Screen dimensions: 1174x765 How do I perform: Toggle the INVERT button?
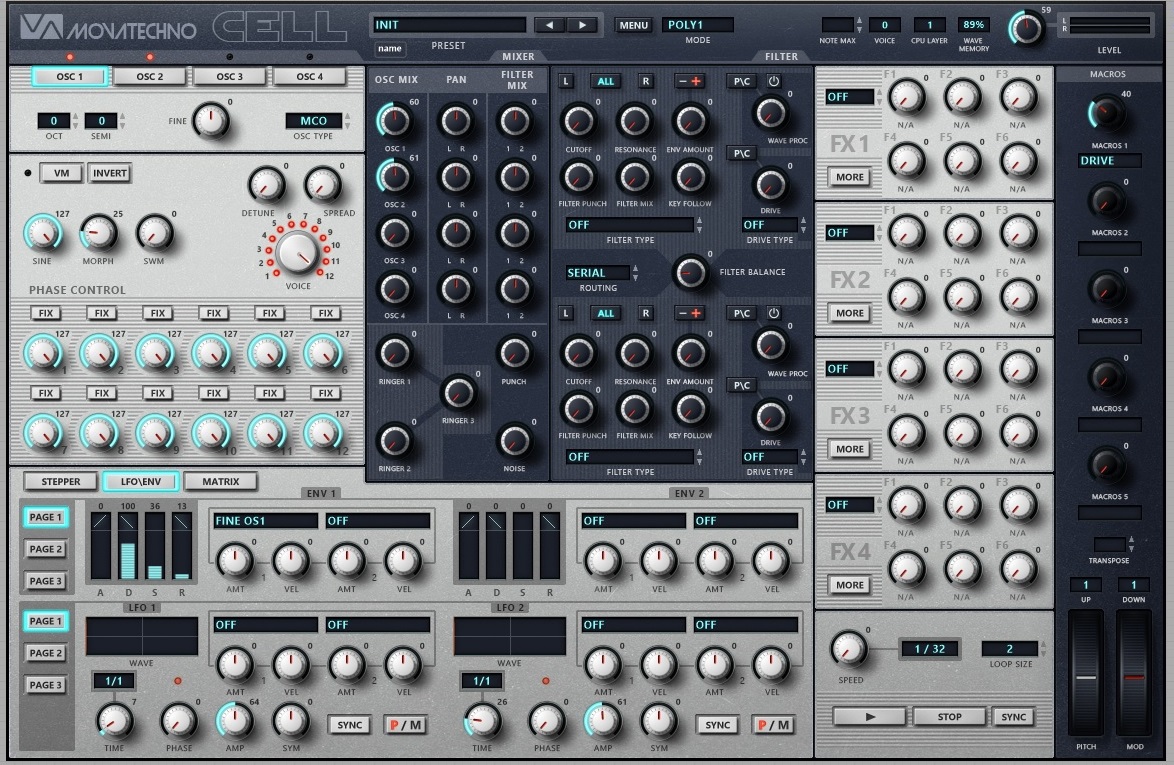(109, 173)
